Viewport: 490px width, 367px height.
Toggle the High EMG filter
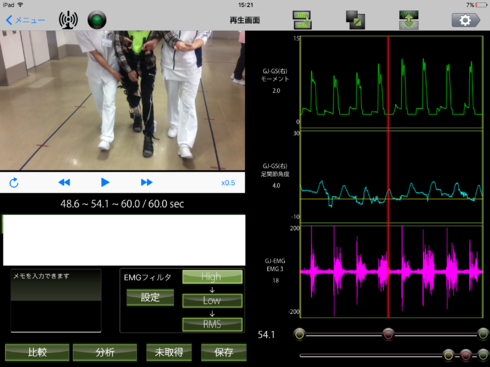click(x=212, y=277)
